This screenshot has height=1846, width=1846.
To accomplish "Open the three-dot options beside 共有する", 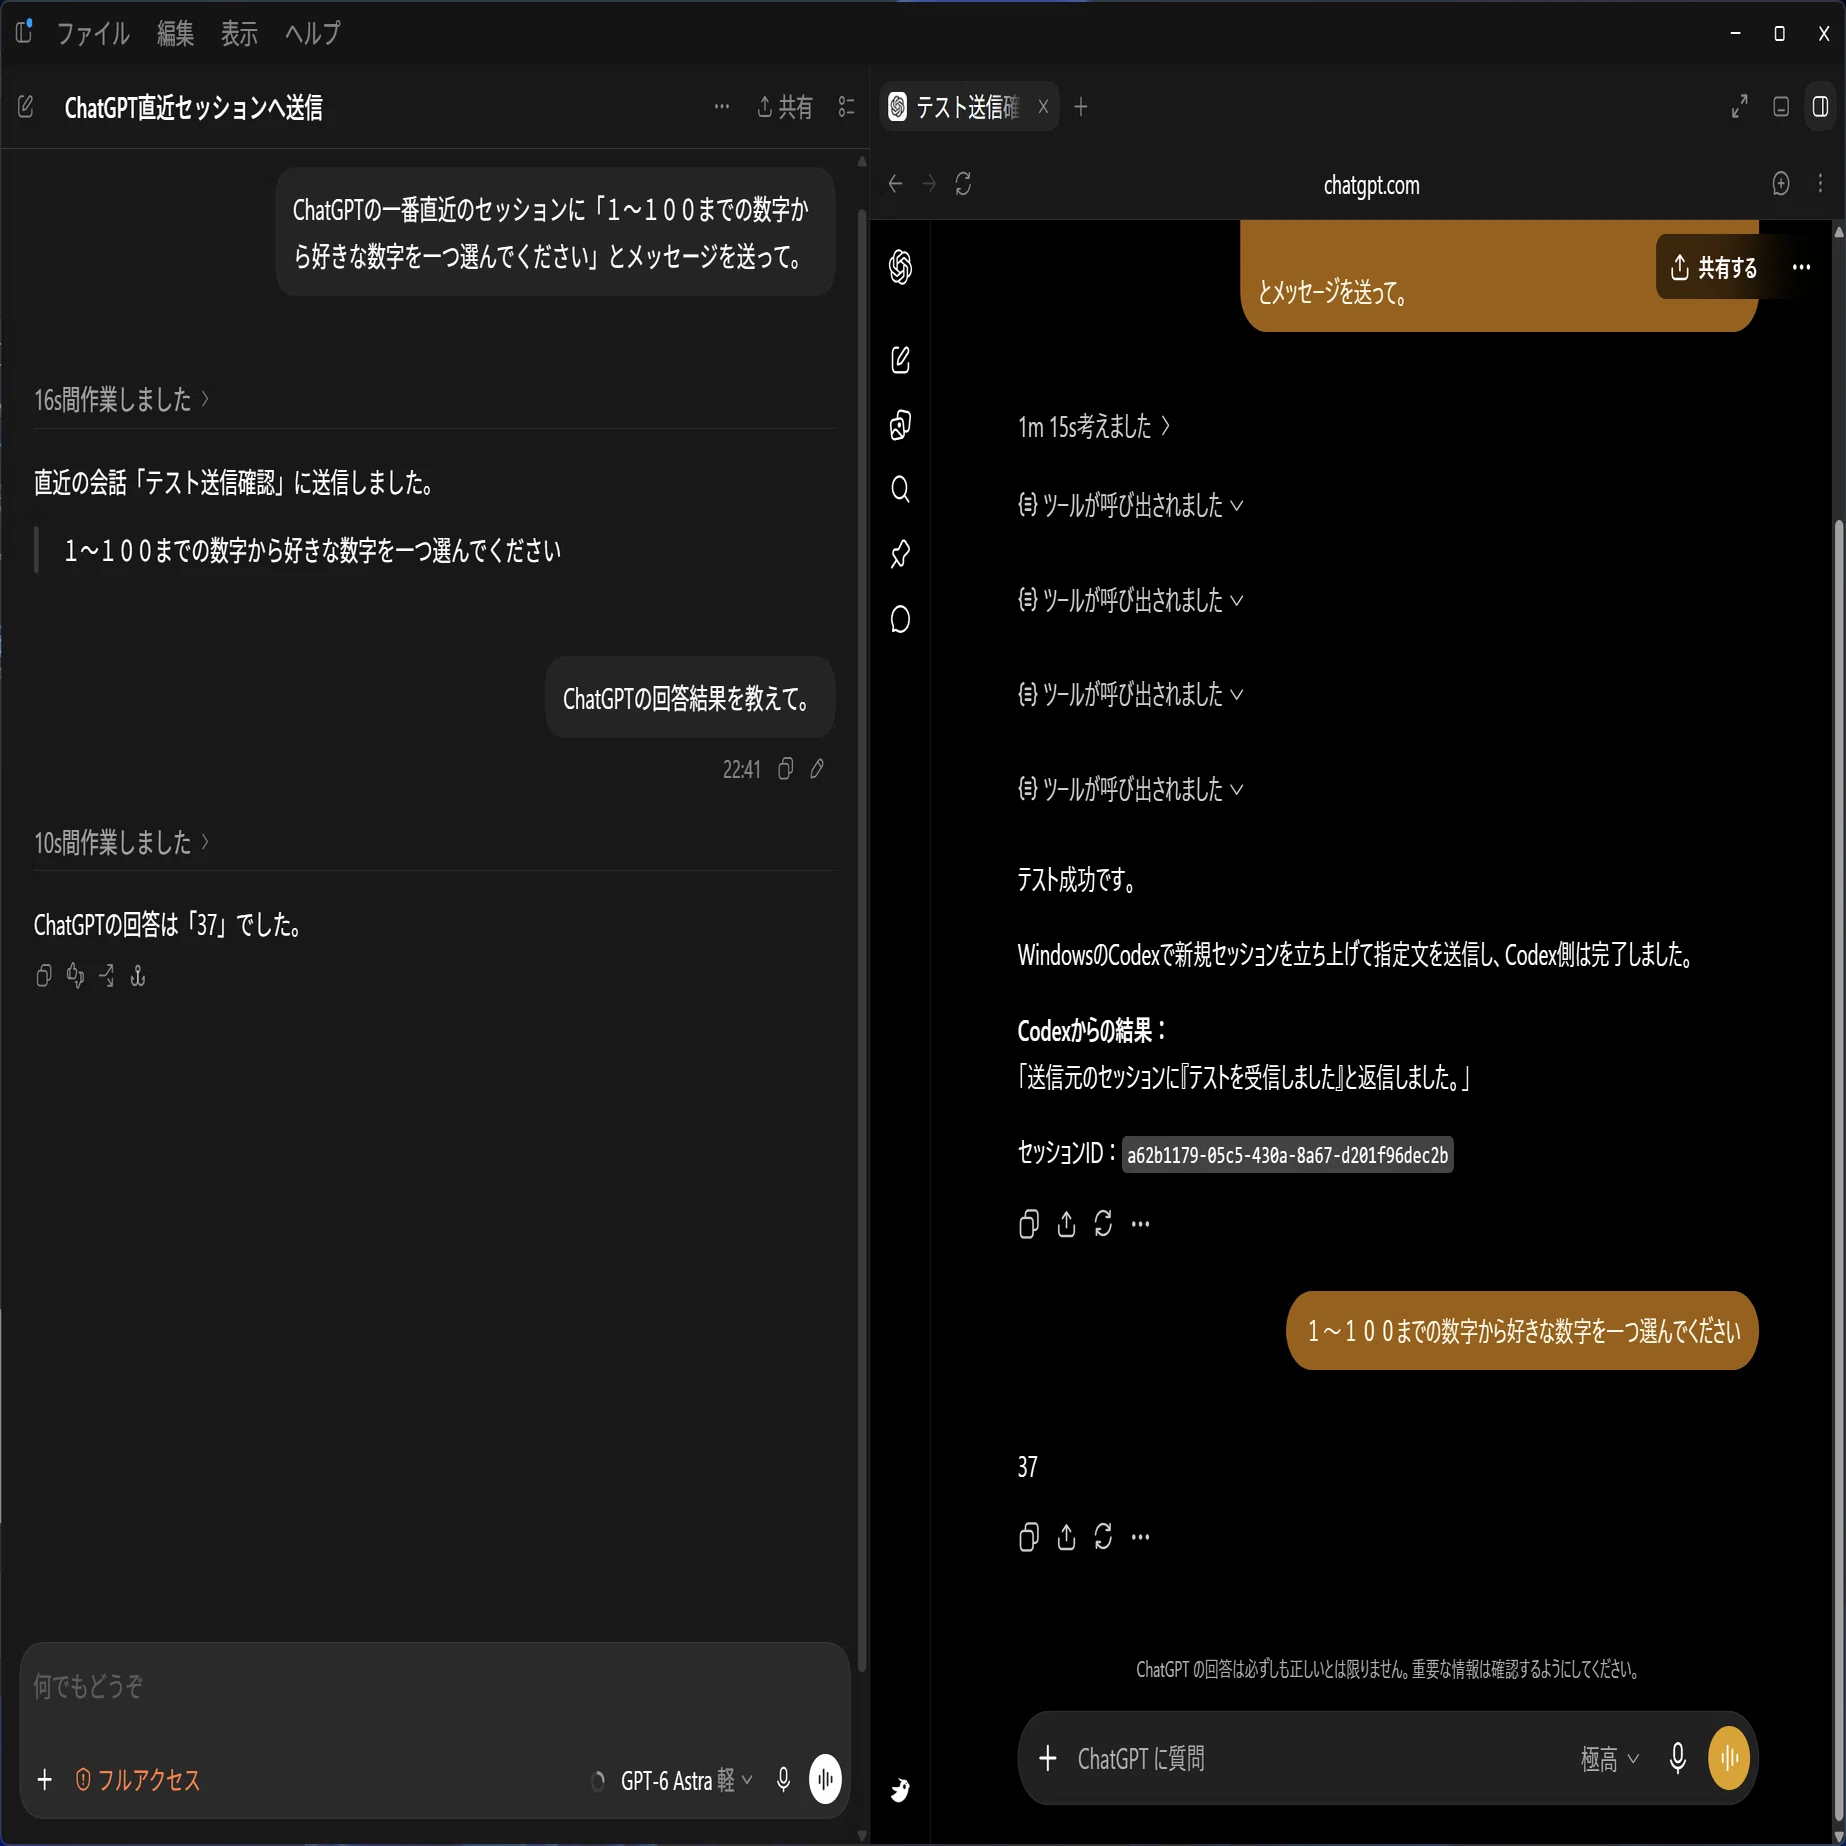I will point(1802,267).
